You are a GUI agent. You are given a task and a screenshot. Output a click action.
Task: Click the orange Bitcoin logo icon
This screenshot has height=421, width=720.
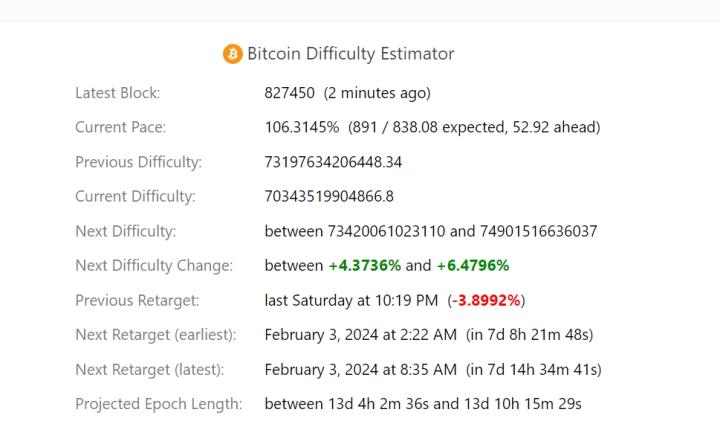(x=233, y=54)
